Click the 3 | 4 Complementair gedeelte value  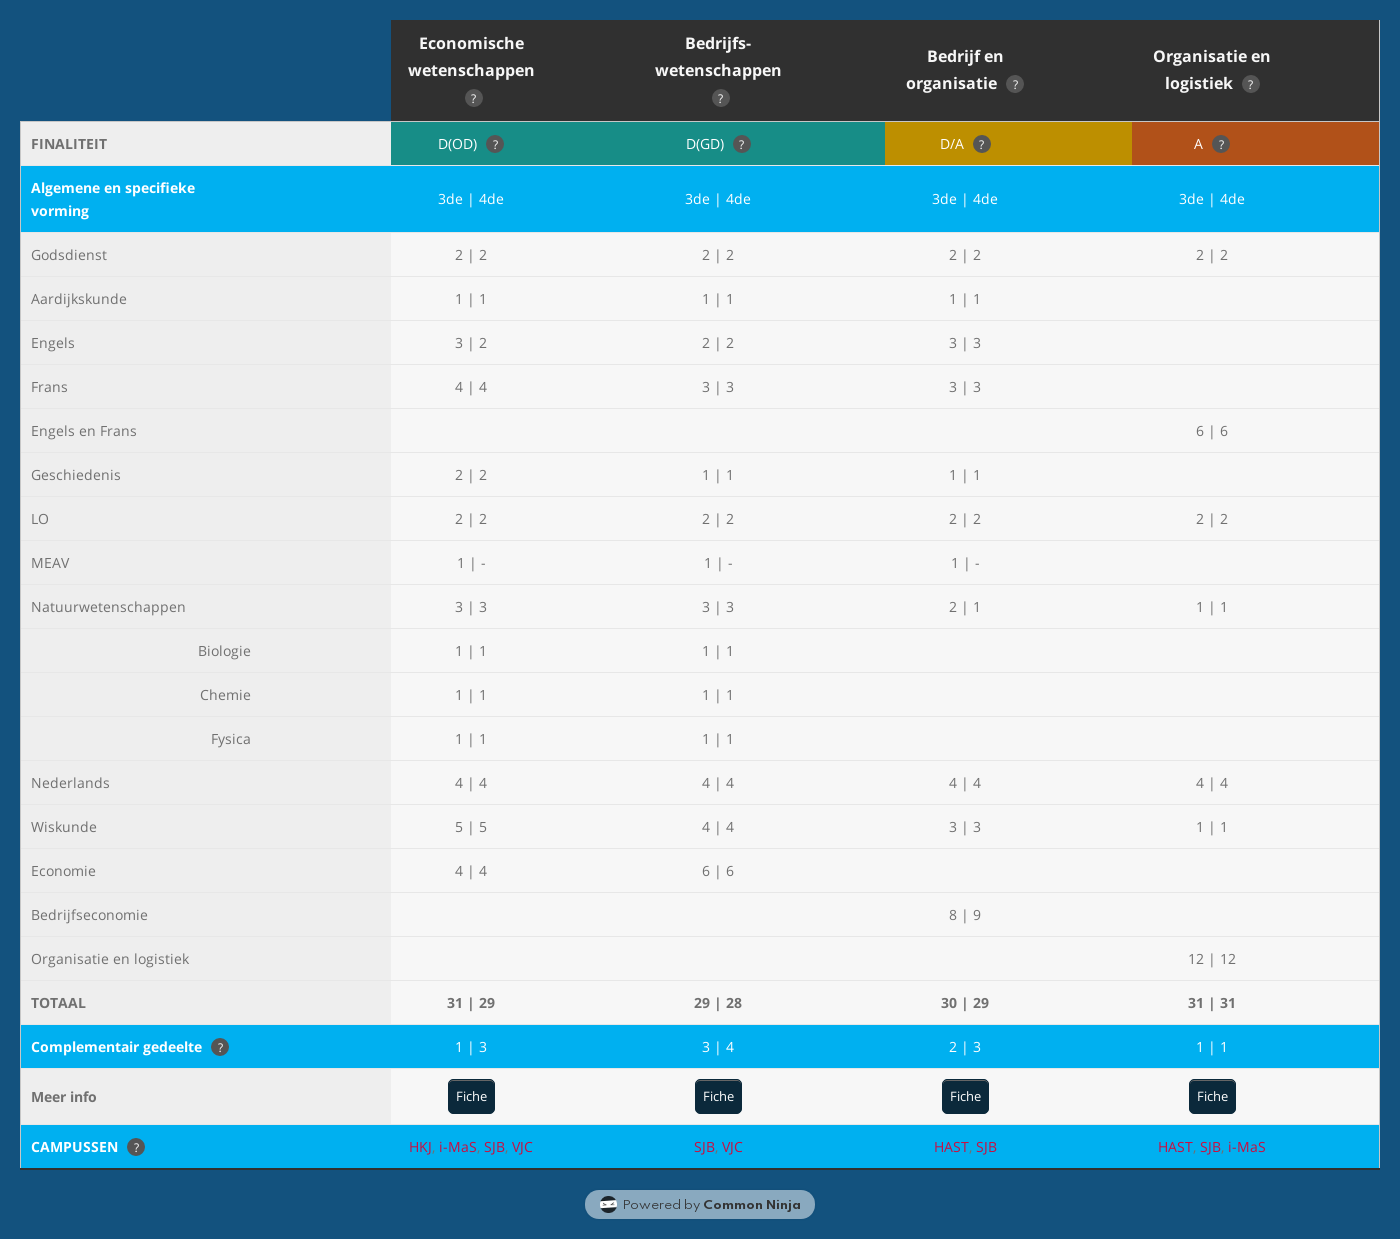pos(718,1047)
